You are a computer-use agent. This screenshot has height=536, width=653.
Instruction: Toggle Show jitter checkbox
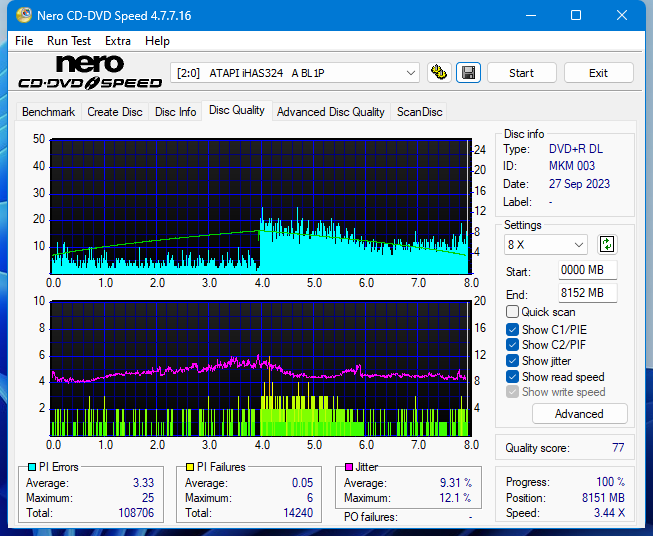(512, 361)
